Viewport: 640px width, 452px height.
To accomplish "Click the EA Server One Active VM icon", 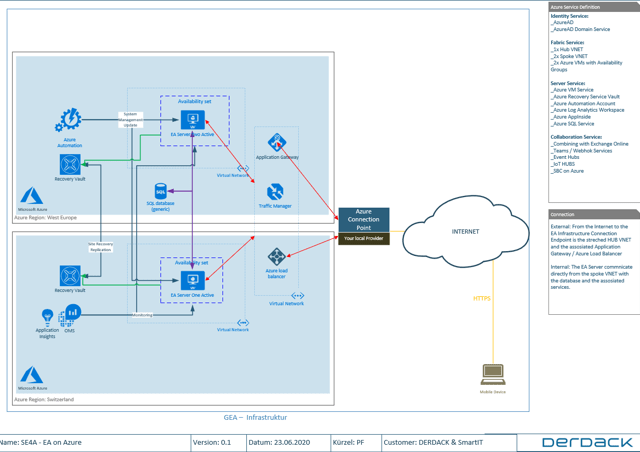I will 193,281.
